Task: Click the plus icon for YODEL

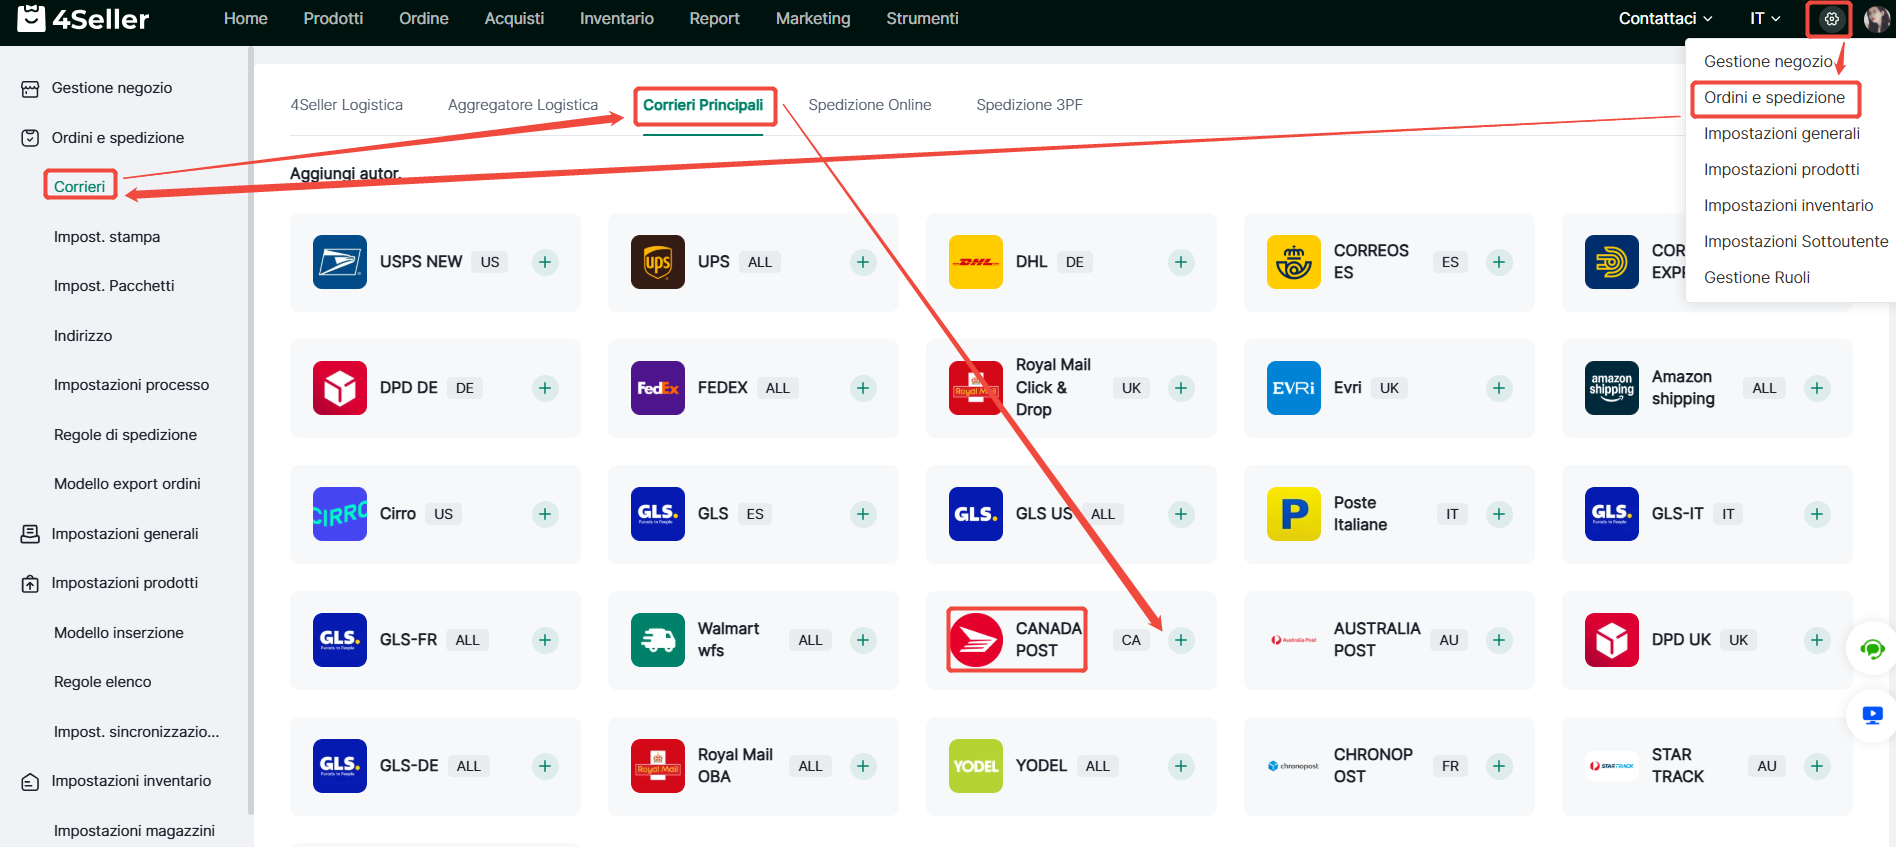Action: (x=1181, y=766)
